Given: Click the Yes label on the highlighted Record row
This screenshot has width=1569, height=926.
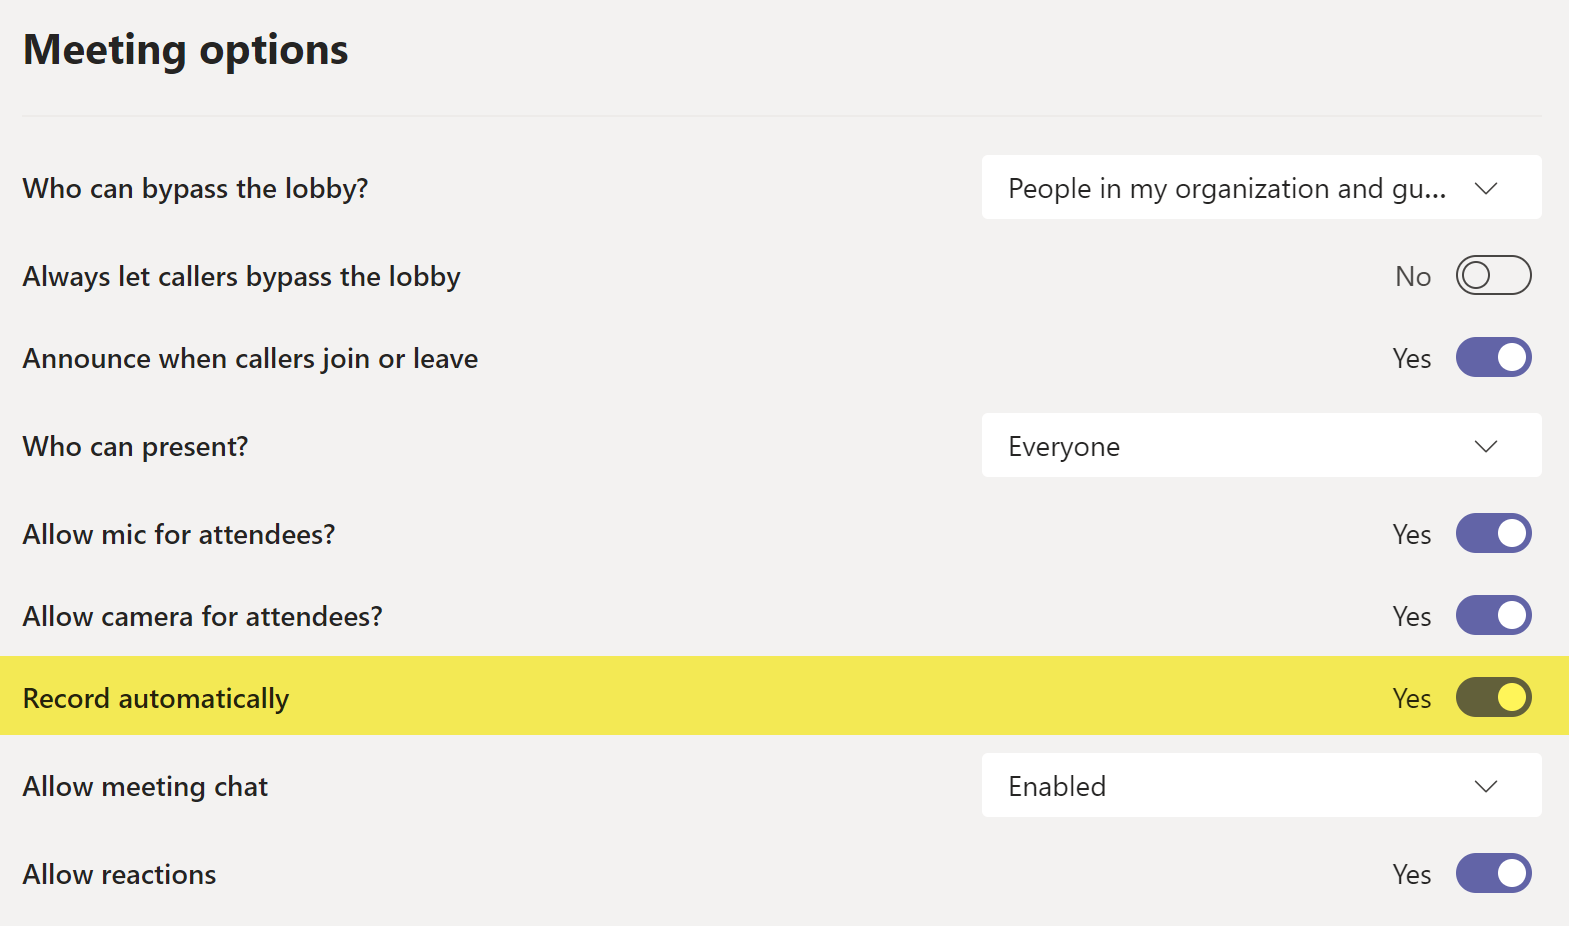Looking at the screenshot, I should 1412,698.
